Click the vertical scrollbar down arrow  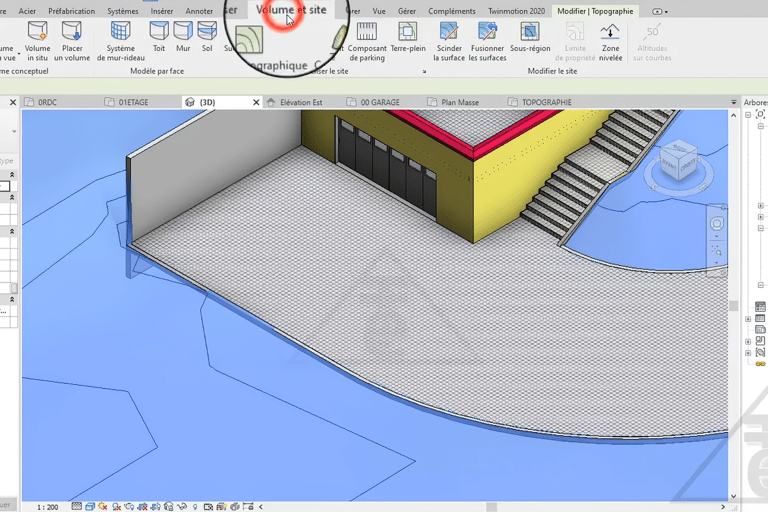point(733,496)
